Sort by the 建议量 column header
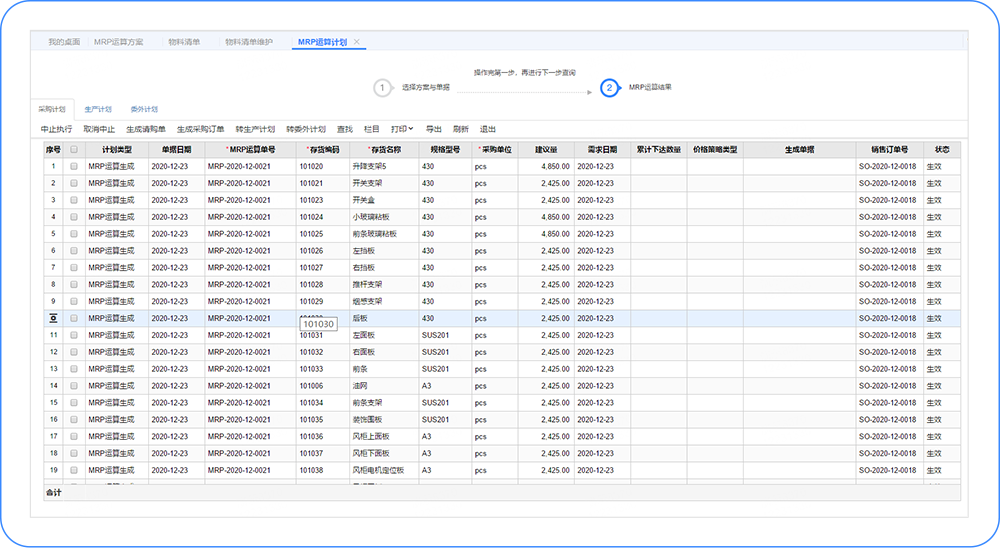This screenshot has width=1000, height=548. pos(546,150)
